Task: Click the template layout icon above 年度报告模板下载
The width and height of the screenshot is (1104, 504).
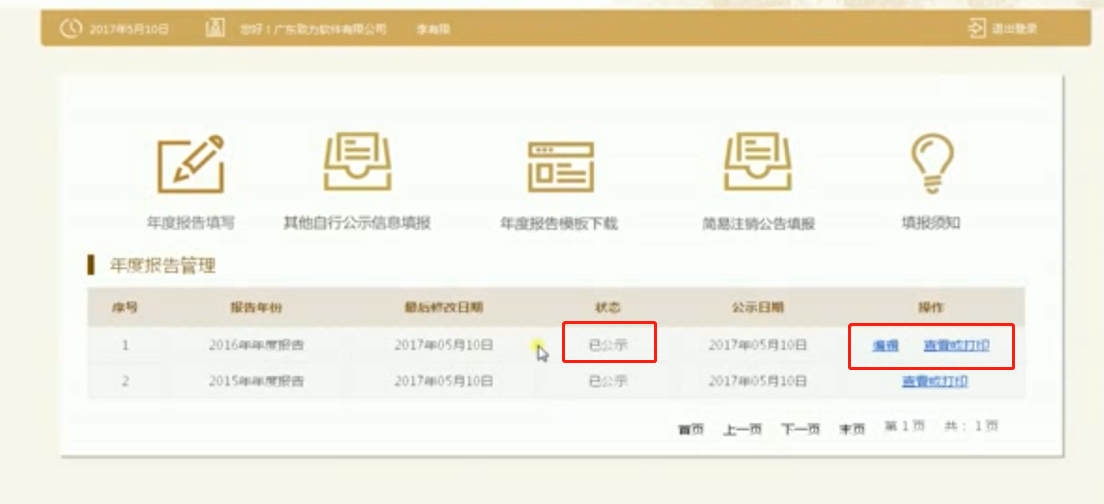Action: 560,165
